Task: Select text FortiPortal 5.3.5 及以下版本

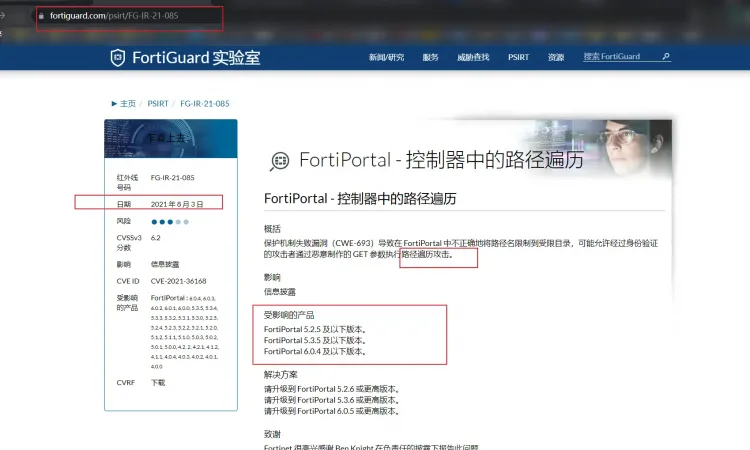Action: point(314,340)
